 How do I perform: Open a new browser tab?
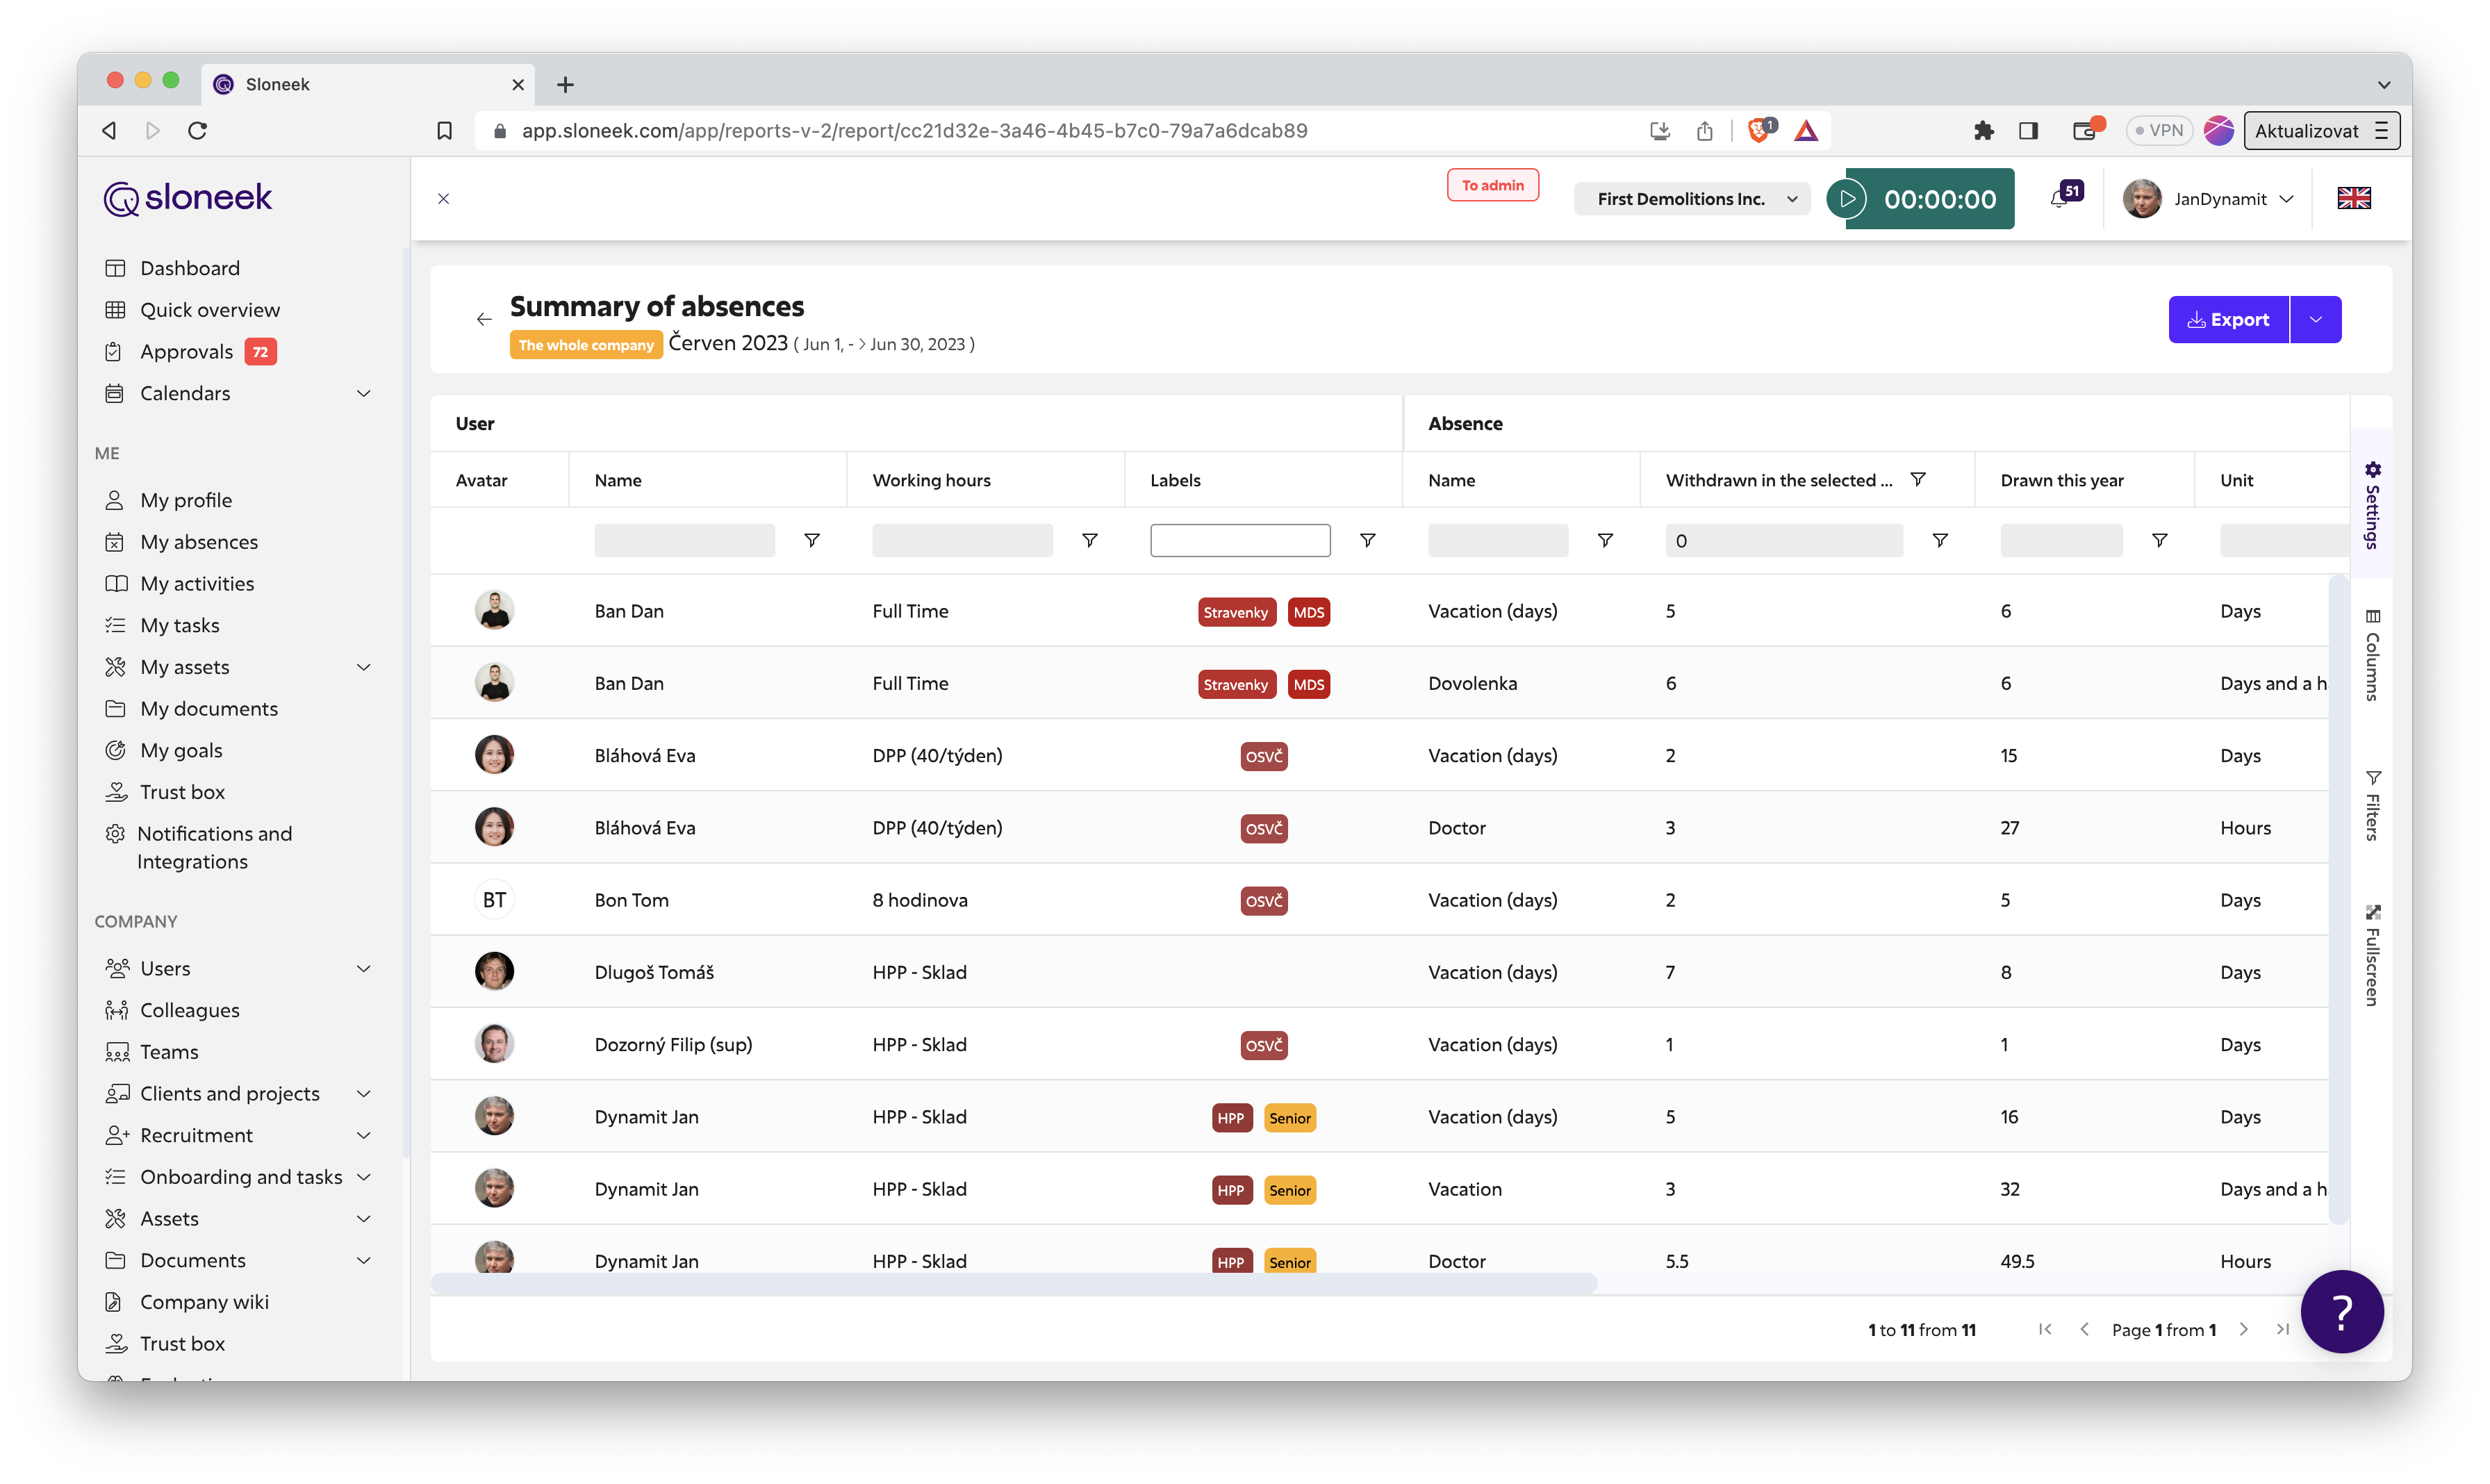click(565, 84)
